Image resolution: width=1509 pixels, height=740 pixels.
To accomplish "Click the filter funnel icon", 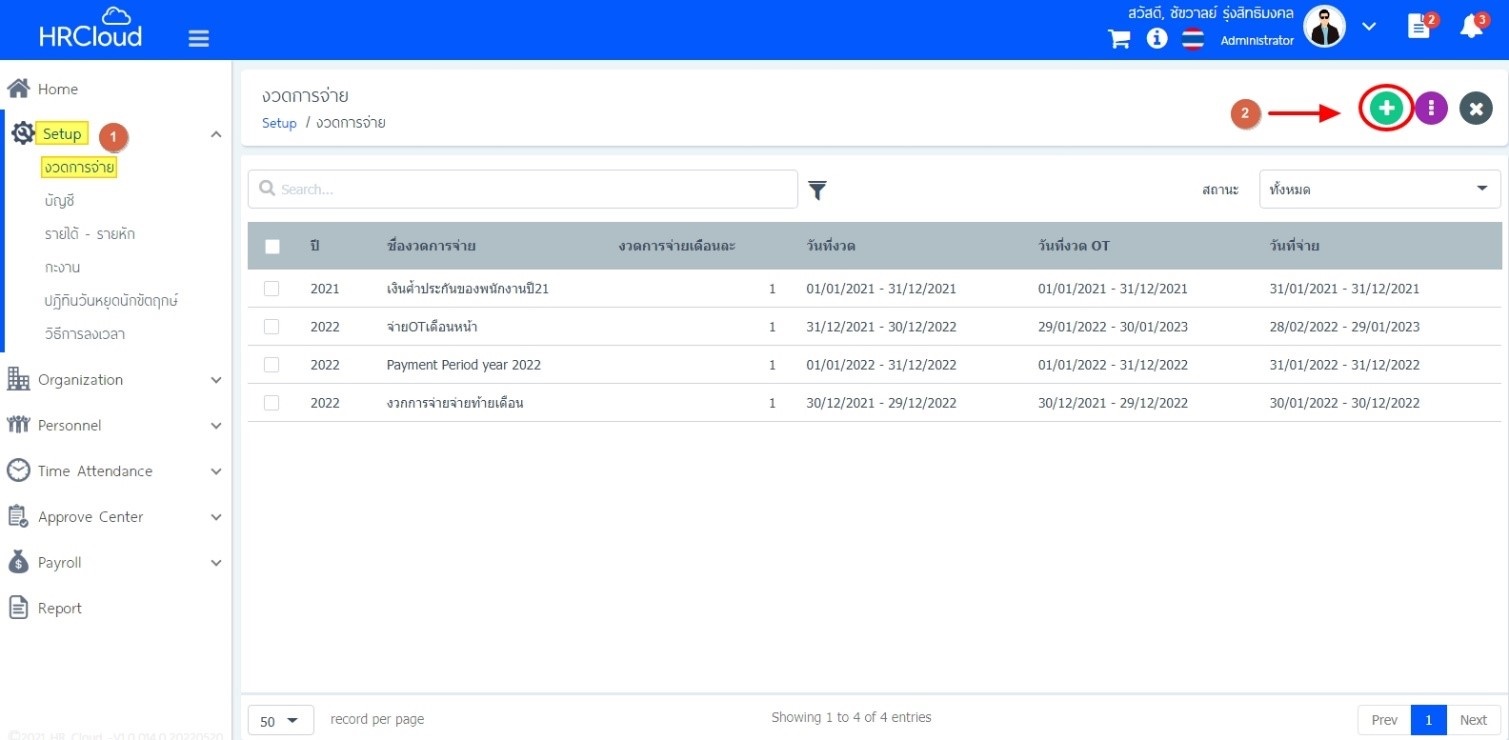I will coord(817,190).
